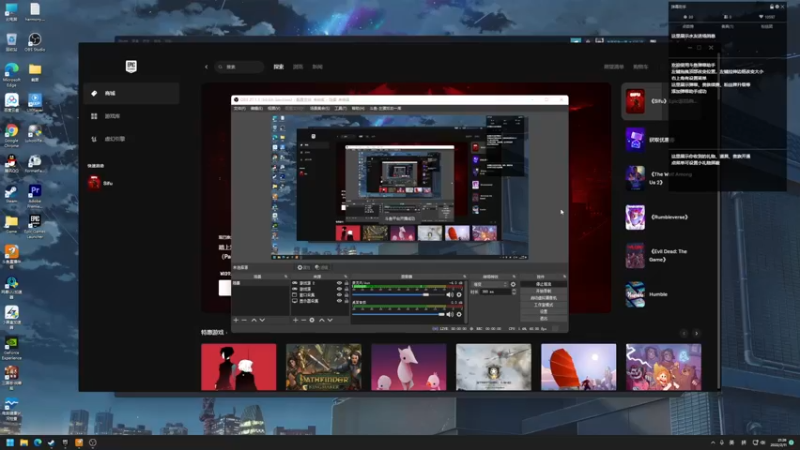Toggle visibility of the 窗口采集 source
Viewport: 800px width, 450px height.
tap(339, 295)
